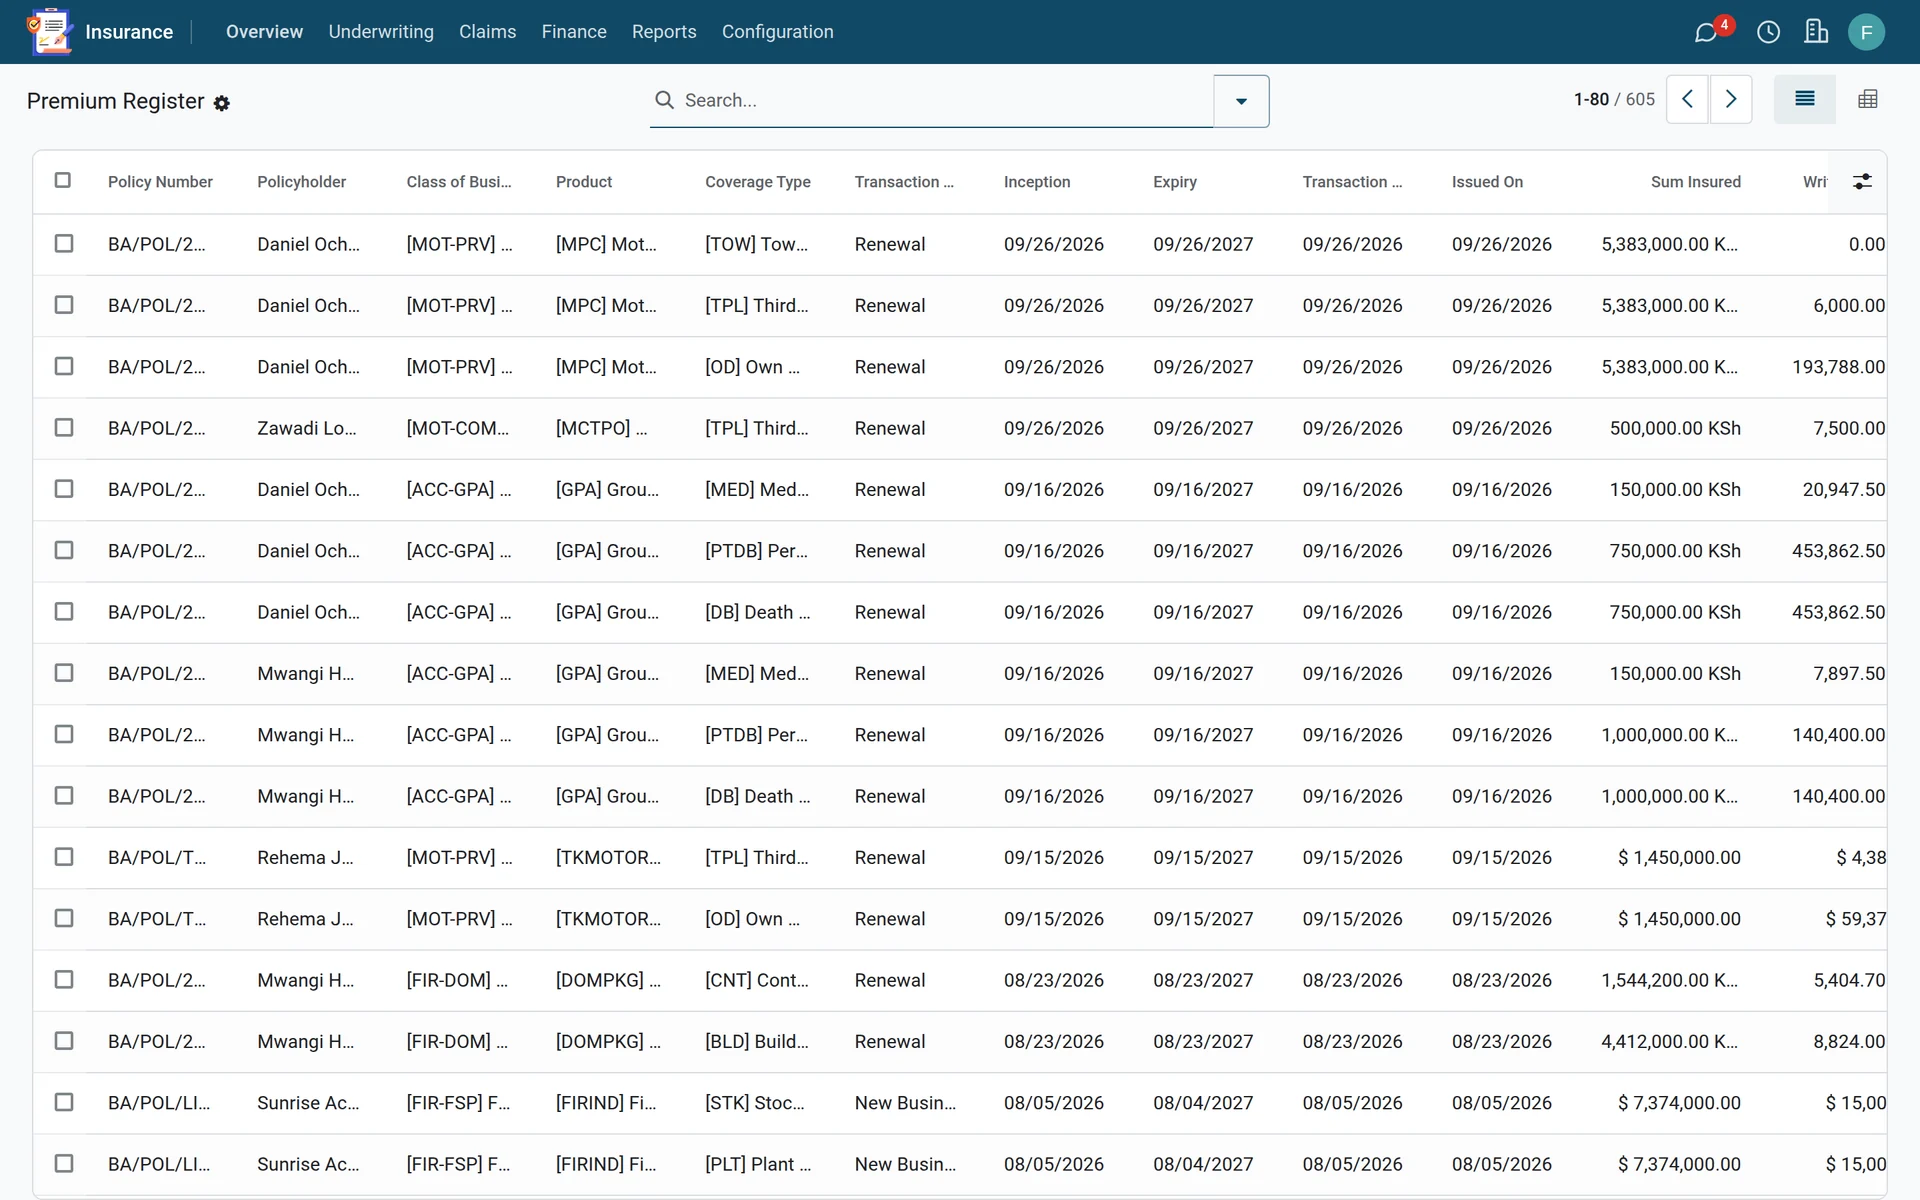Screen dimensions: 1920x1200
Task: Sort by Inception column header
Action: pos(1037,182)
